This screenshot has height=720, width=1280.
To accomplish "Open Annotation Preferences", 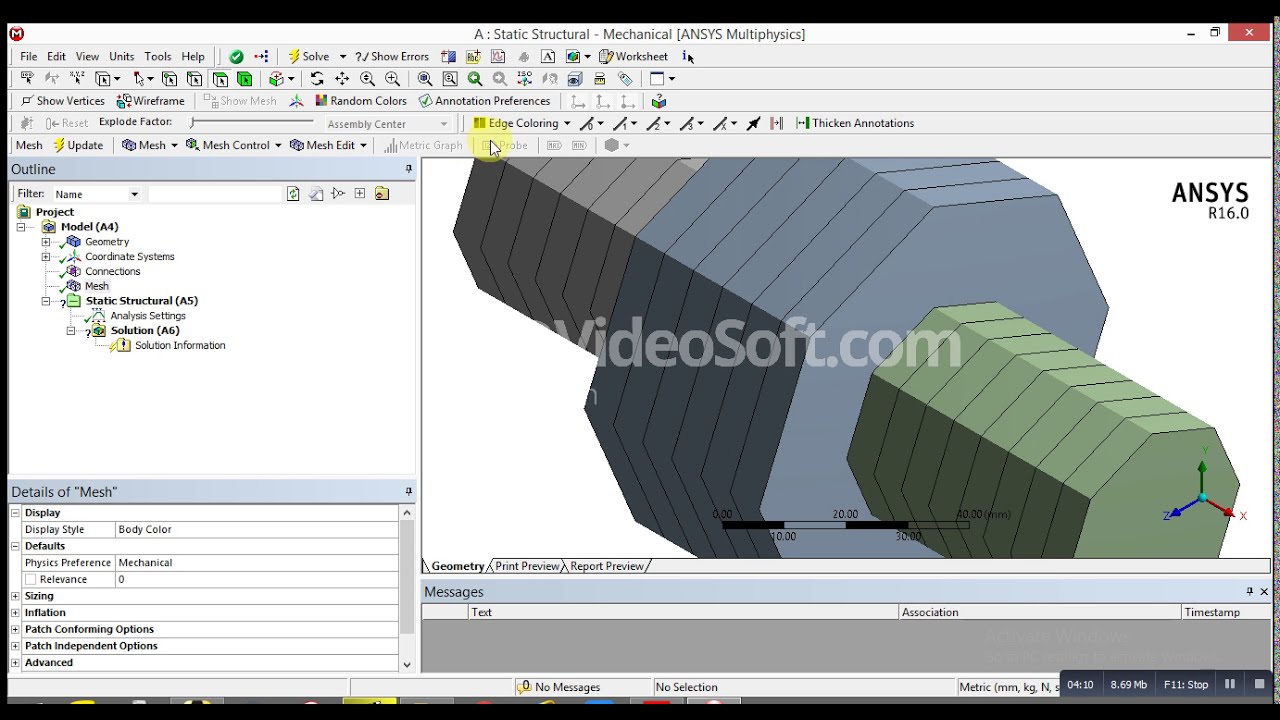I will tap(484, 101).
